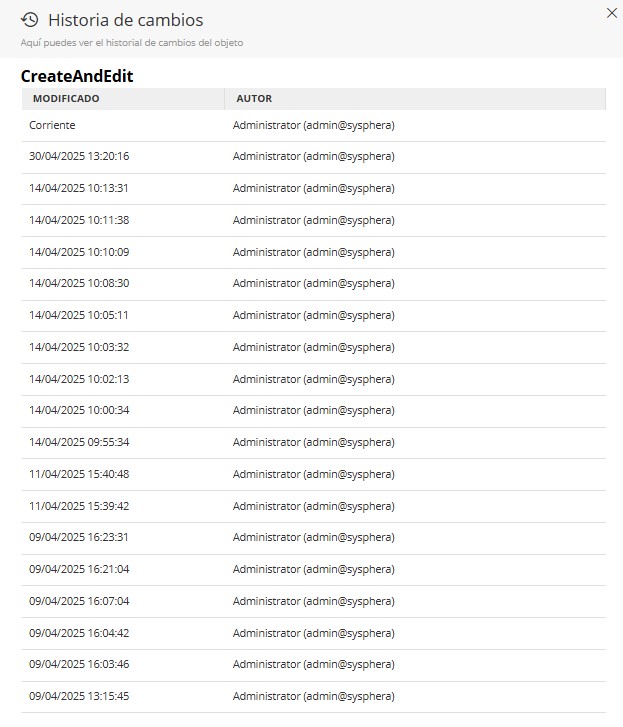Pick the 09/04/2025 16:07:04 revision
Viewport: 623px width, 727px height.
click(x=79, y=601)
